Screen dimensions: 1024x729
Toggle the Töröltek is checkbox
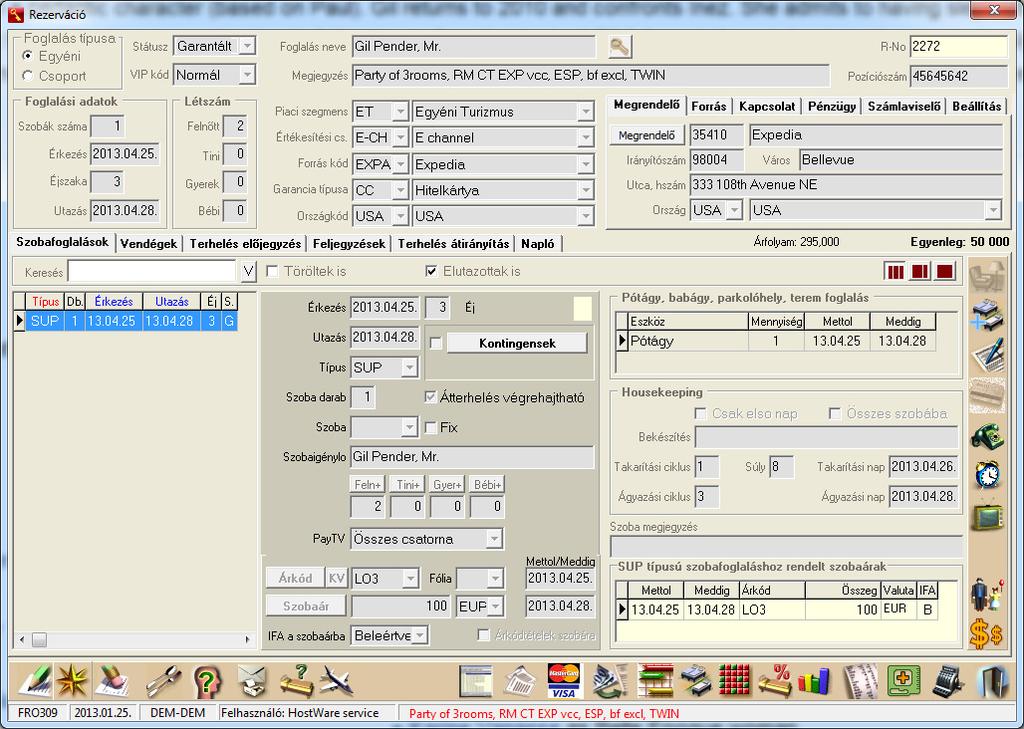[272, 271]
